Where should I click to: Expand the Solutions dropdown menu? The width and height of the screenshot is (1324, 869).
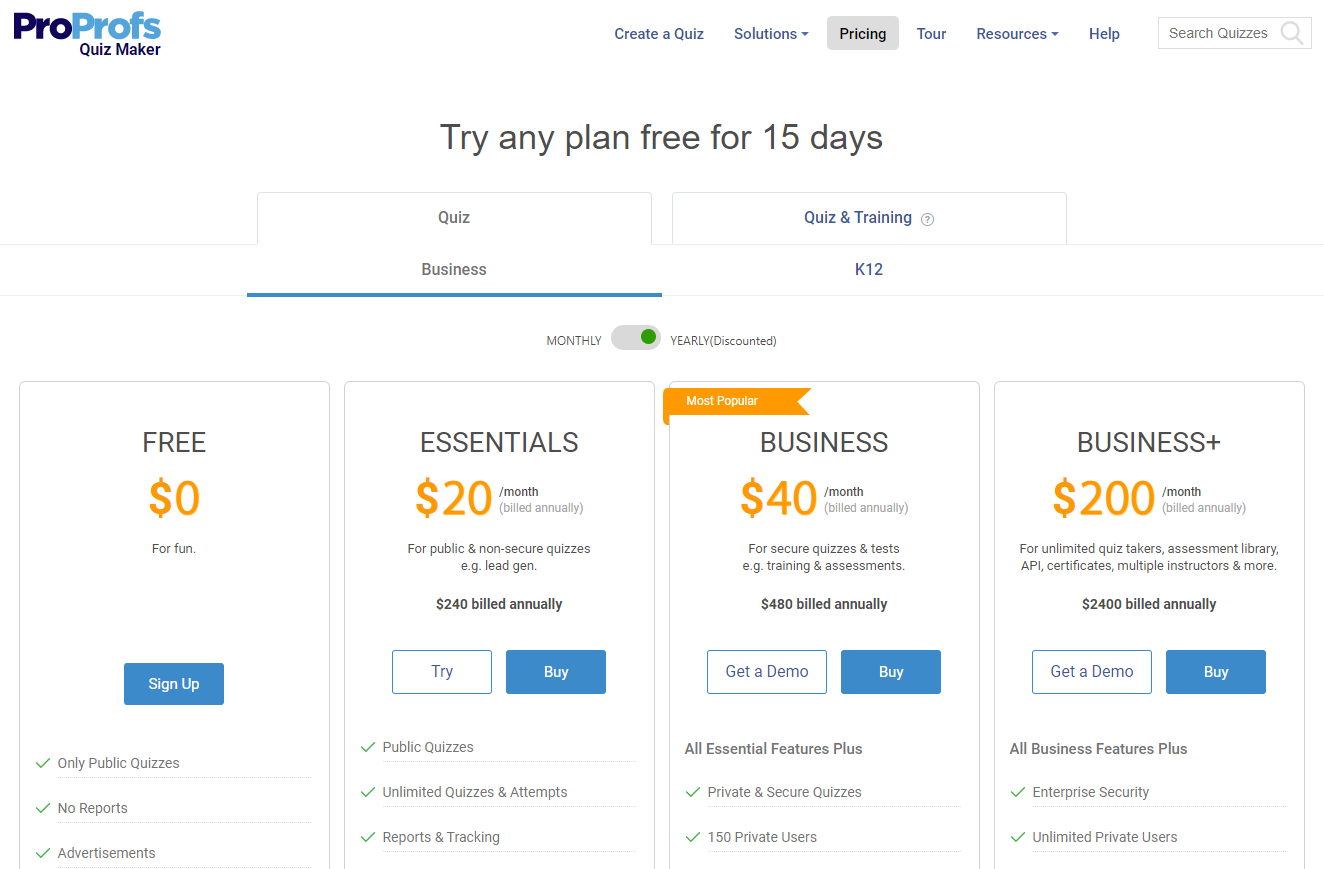pyautogui.click(x=771, y=33)
